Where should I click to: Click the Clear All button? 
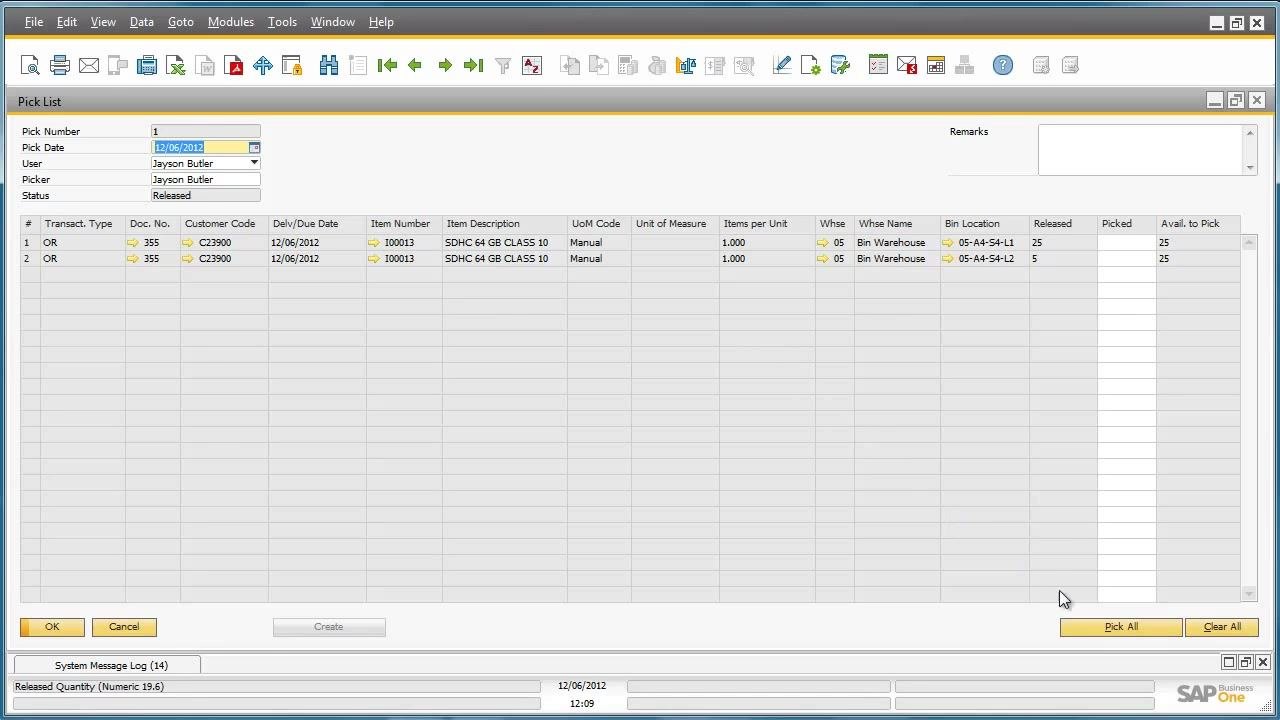[x=1222, y=627]
